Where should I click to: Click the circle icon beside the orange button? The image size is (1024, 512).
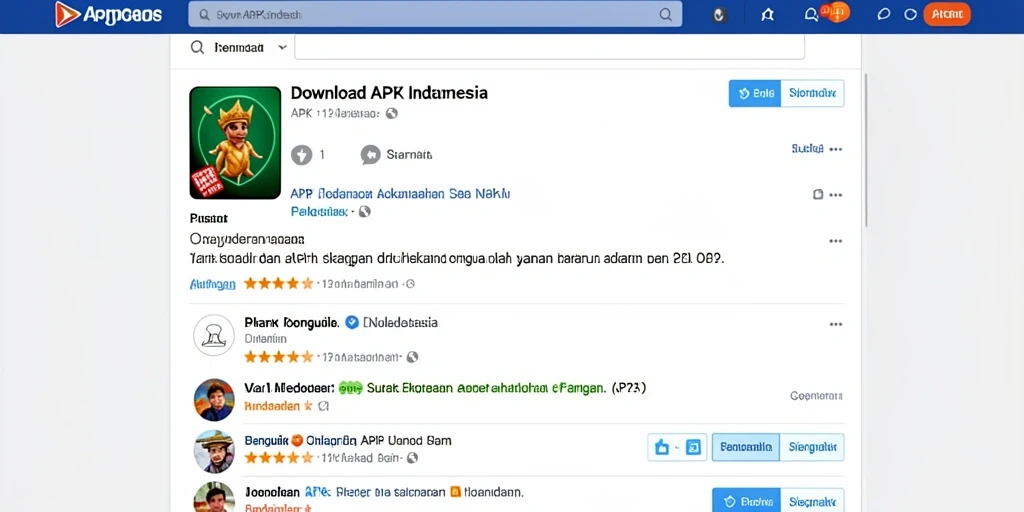[910, 14]
